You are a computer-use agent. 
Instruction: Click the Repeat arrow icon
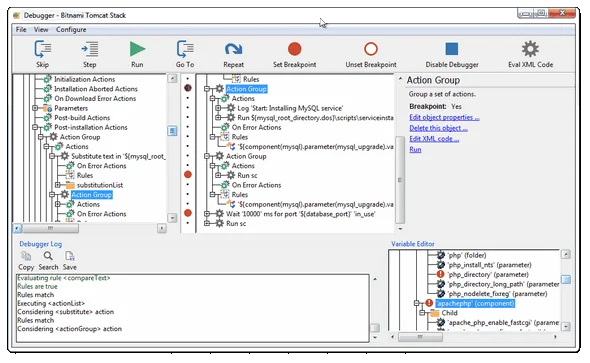234,49
